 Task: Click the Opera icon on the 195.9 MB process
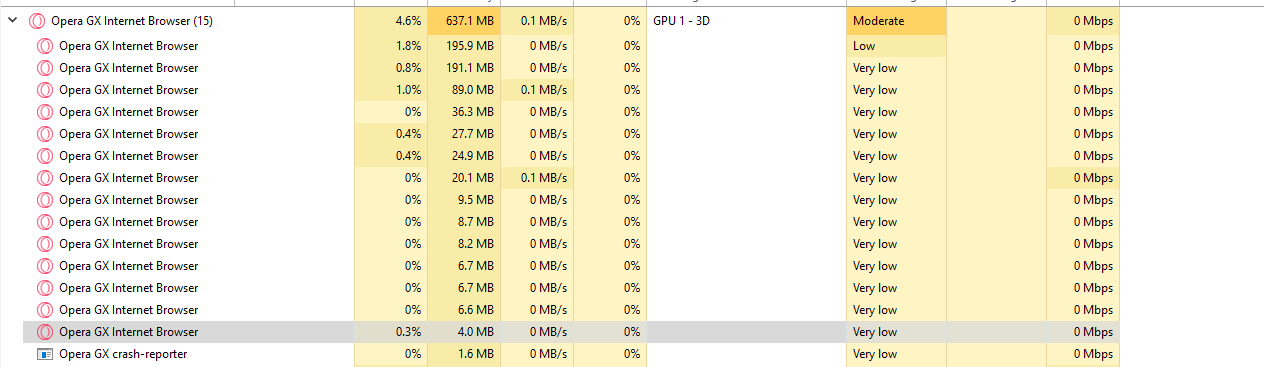pos(44,46)
